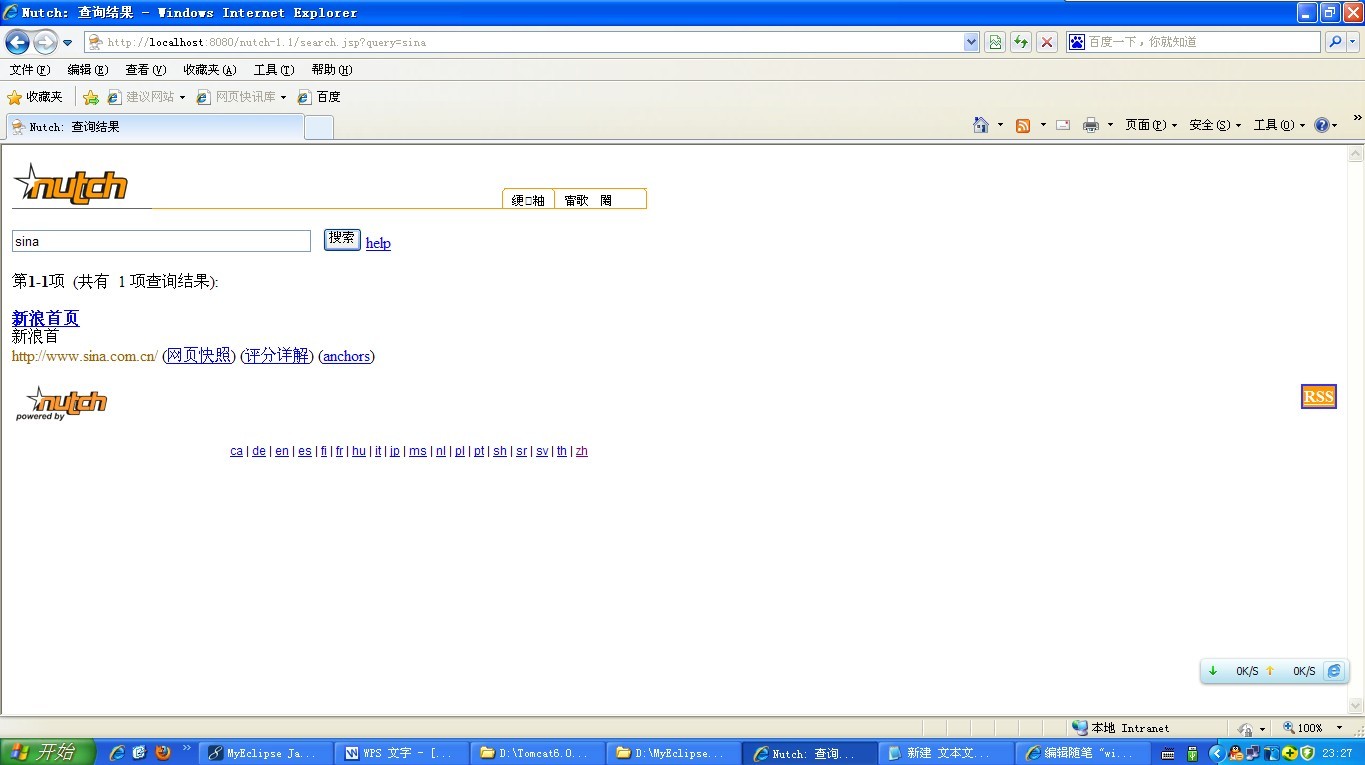
Task: Open the 编辑(E) menu
Action: pyautogui.click(x=88, y=70)
